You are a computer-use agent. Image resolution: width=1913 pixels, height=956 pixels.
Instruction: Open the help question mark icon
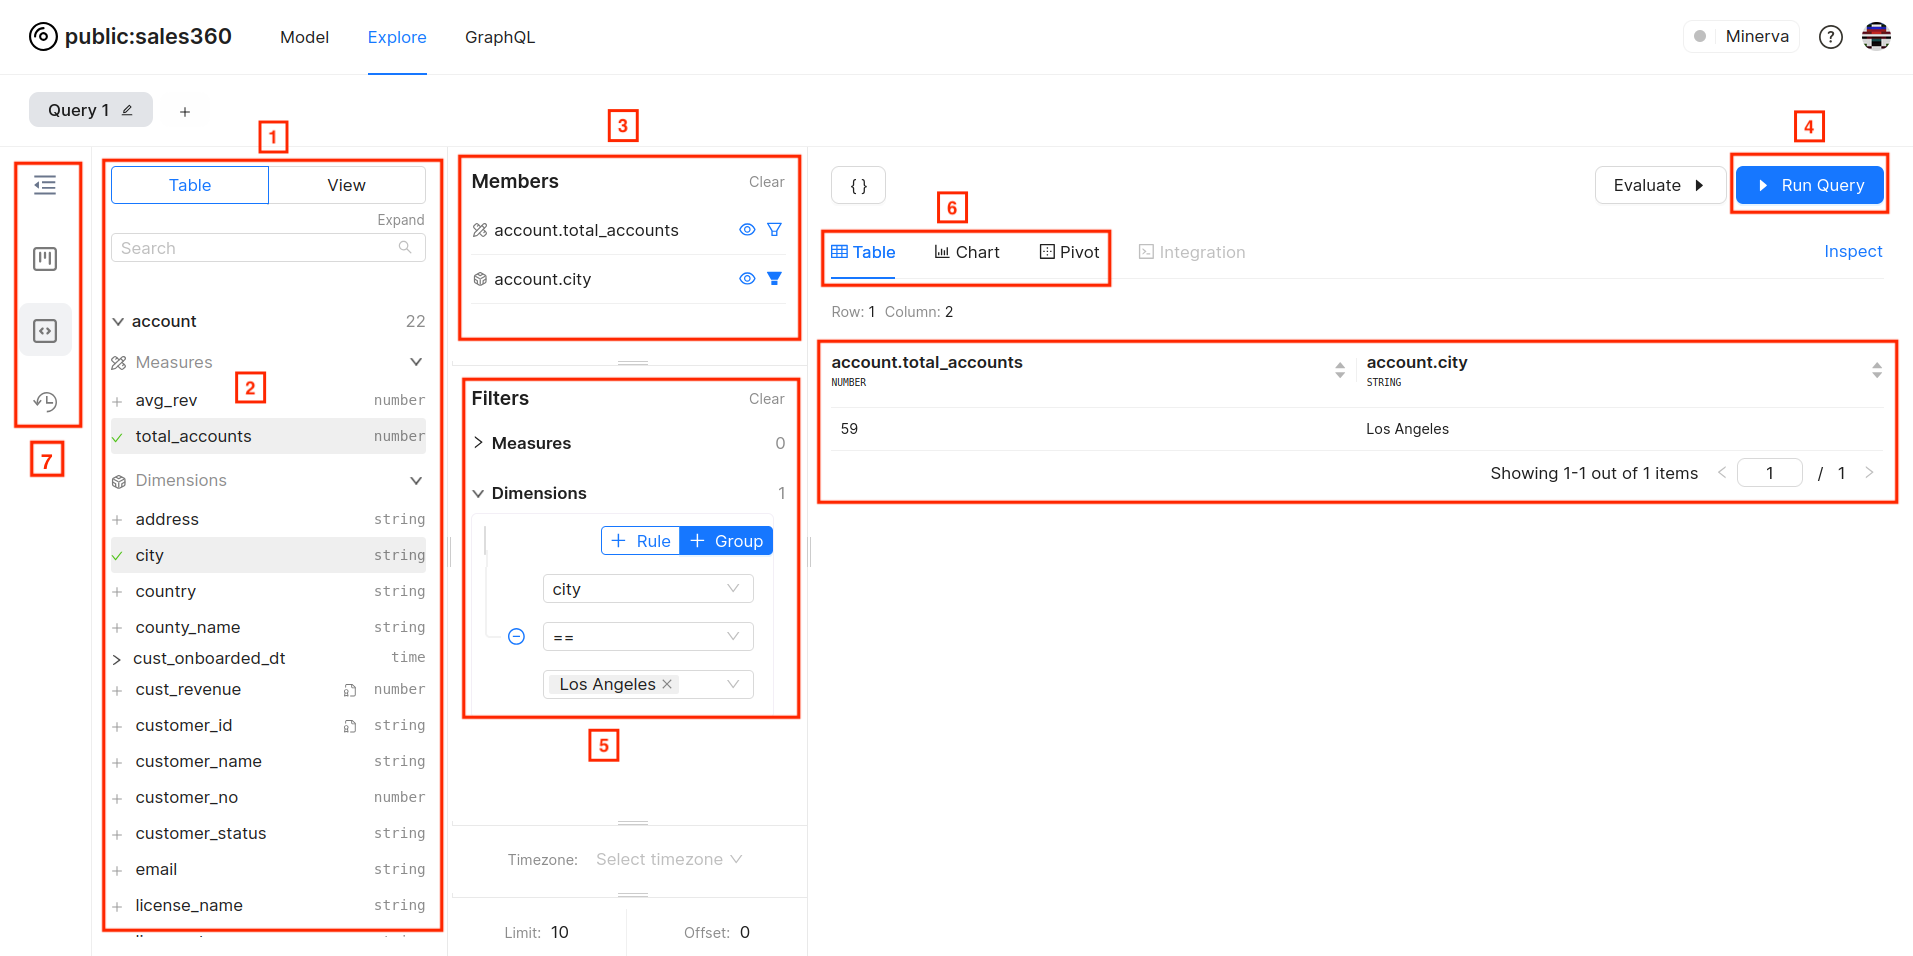(x=1830, y=37)
